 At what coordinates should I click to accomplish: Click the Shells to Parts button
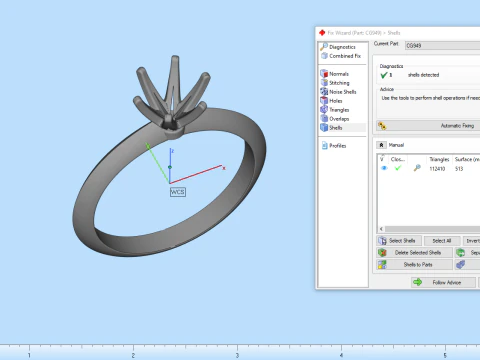[x=415, y=265]
